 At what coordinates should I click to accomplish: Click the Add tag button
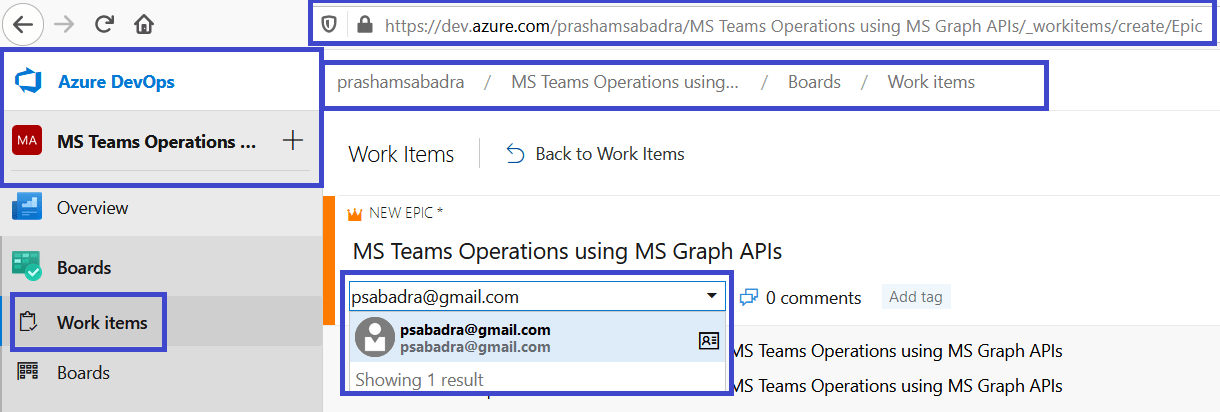tap(916, 296)
